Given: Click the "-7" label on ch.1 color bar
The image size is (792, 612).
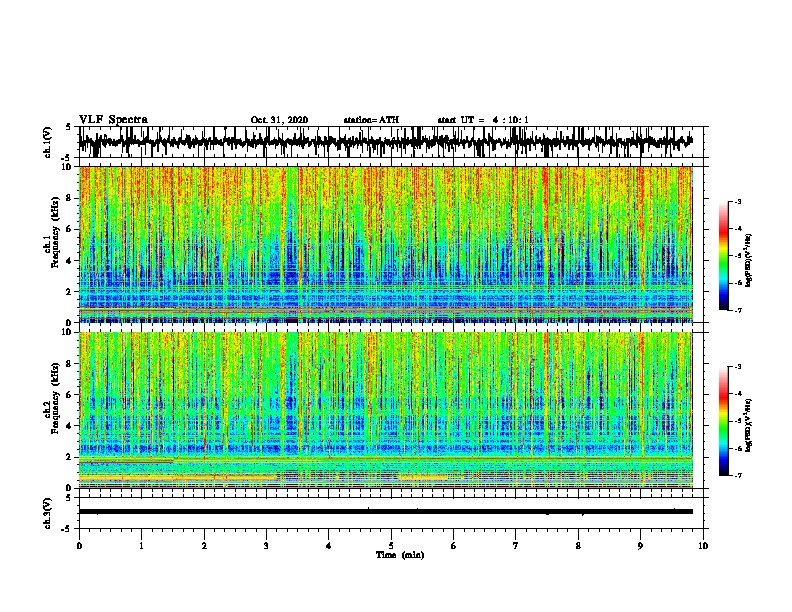Looking at the screenshot, I should (x=737, y=310).
